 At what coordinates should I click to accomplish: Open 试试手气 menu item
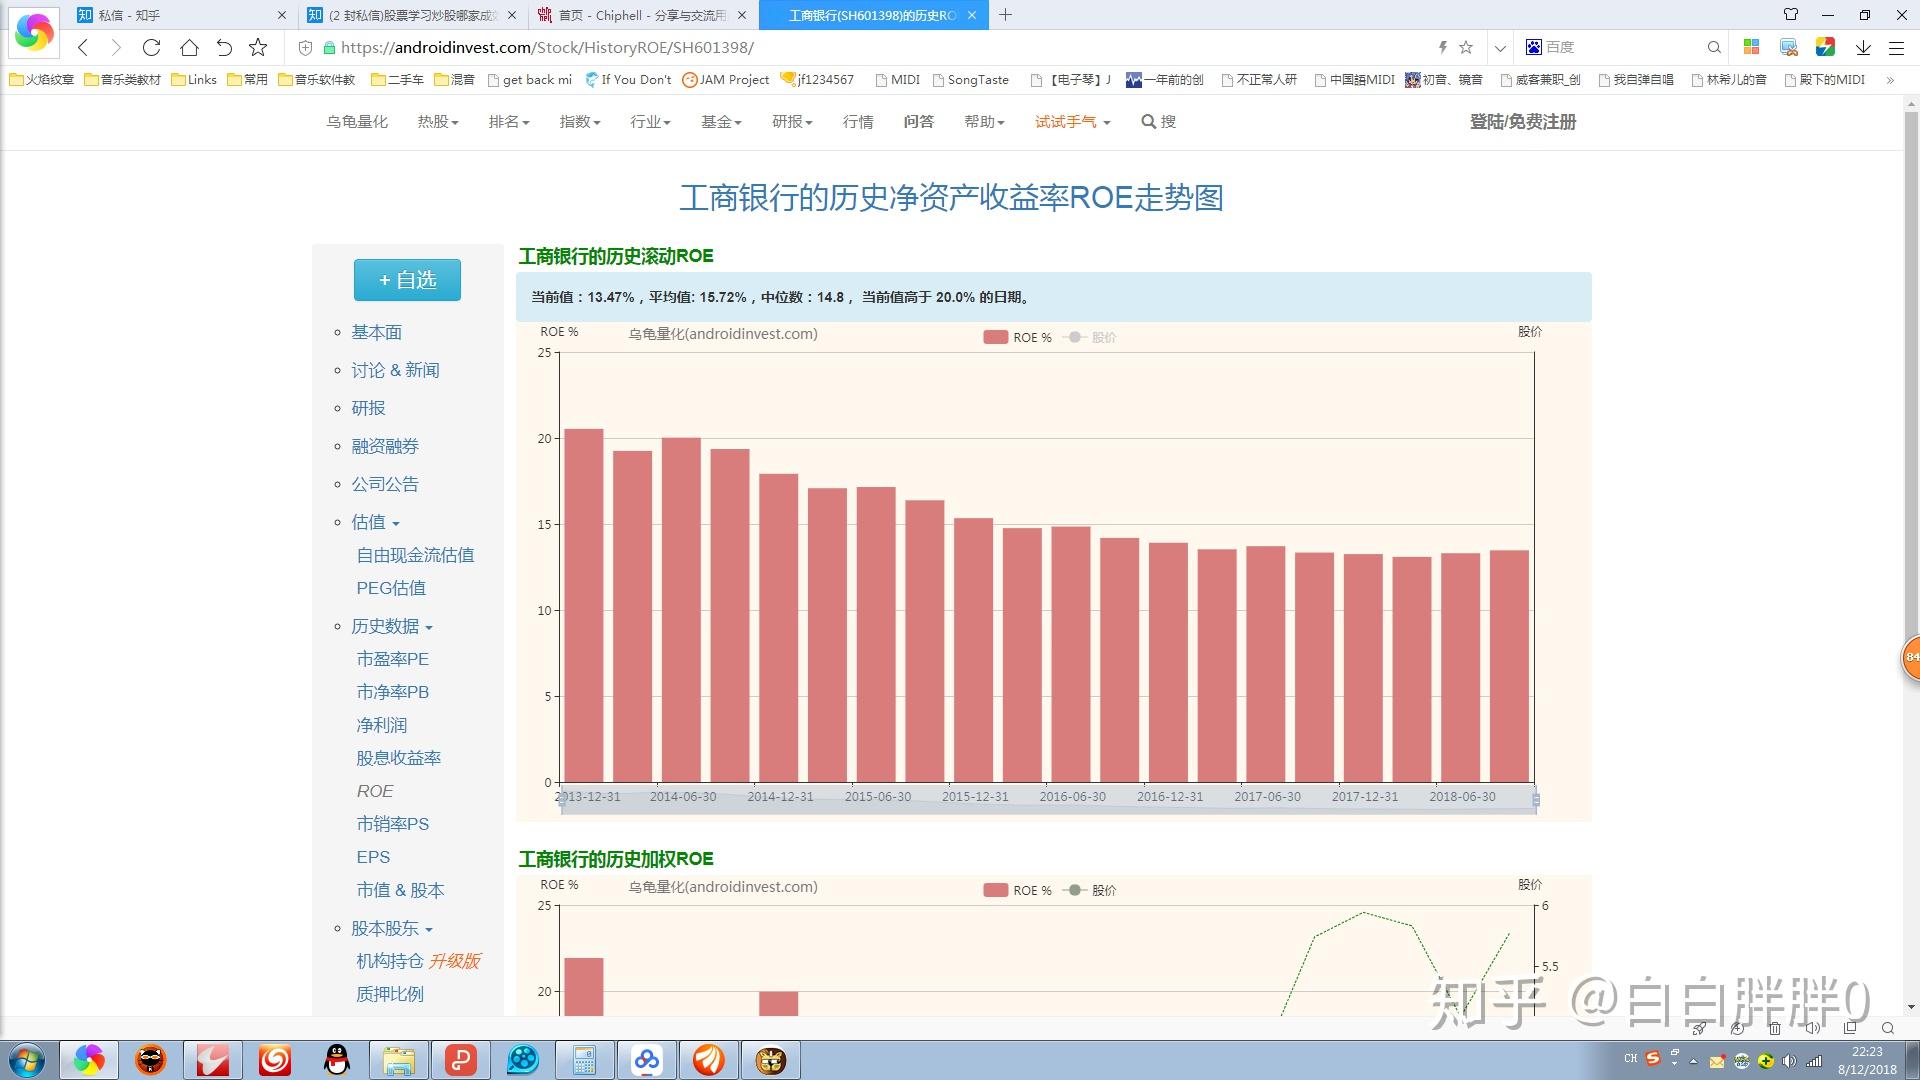point(1072,122)
